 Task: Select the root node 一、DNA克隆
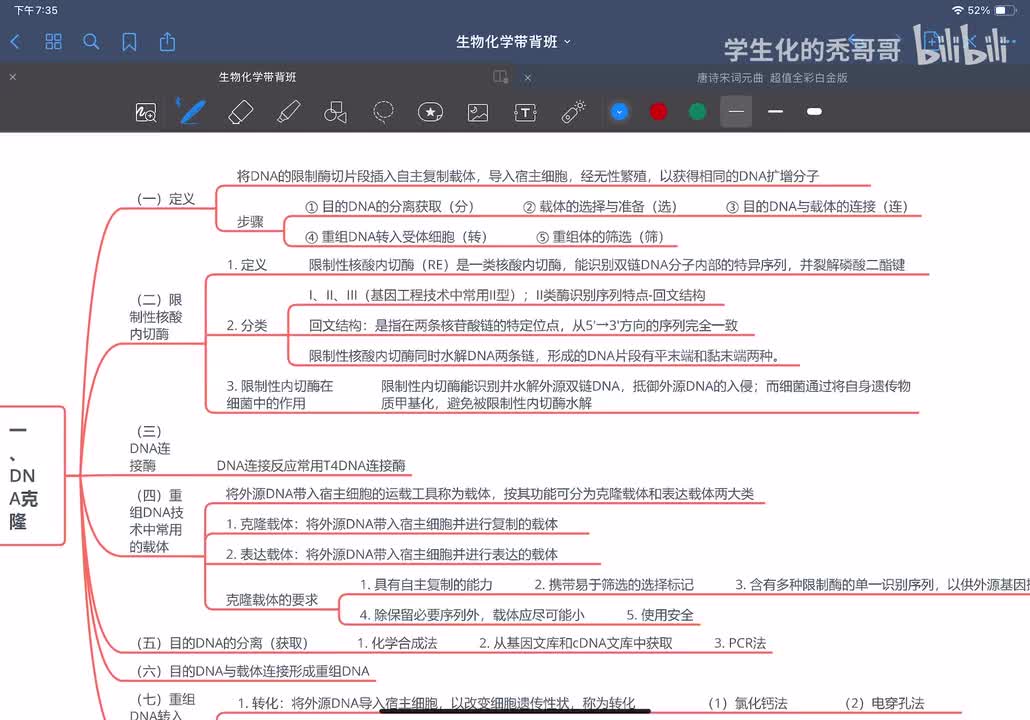click(30, 476)
